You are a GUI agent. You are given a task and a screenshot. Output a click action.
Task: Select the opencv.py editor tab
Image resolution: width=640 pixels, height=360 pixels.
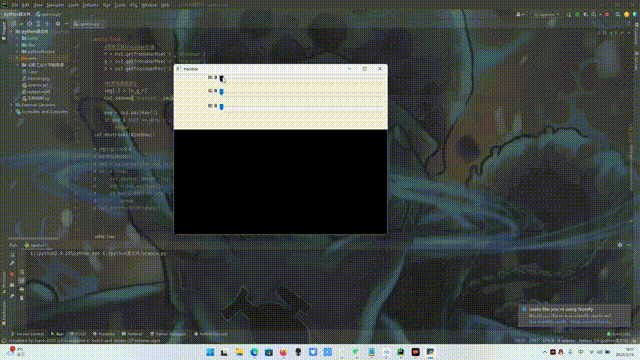(88, 24)
